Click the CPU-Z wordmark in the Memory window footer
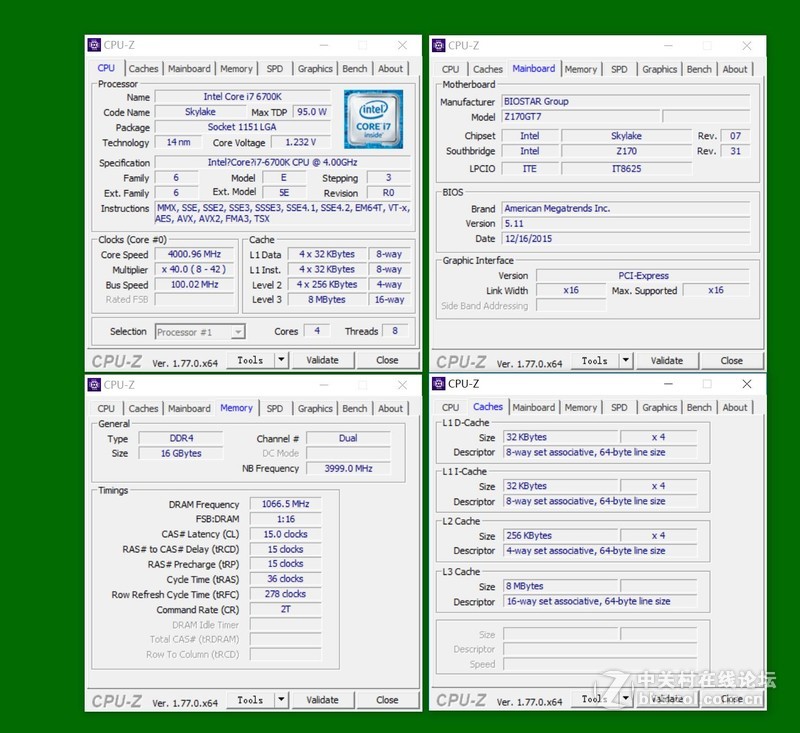This screenshot has width=800, height=733. click(x=118, y=700)
